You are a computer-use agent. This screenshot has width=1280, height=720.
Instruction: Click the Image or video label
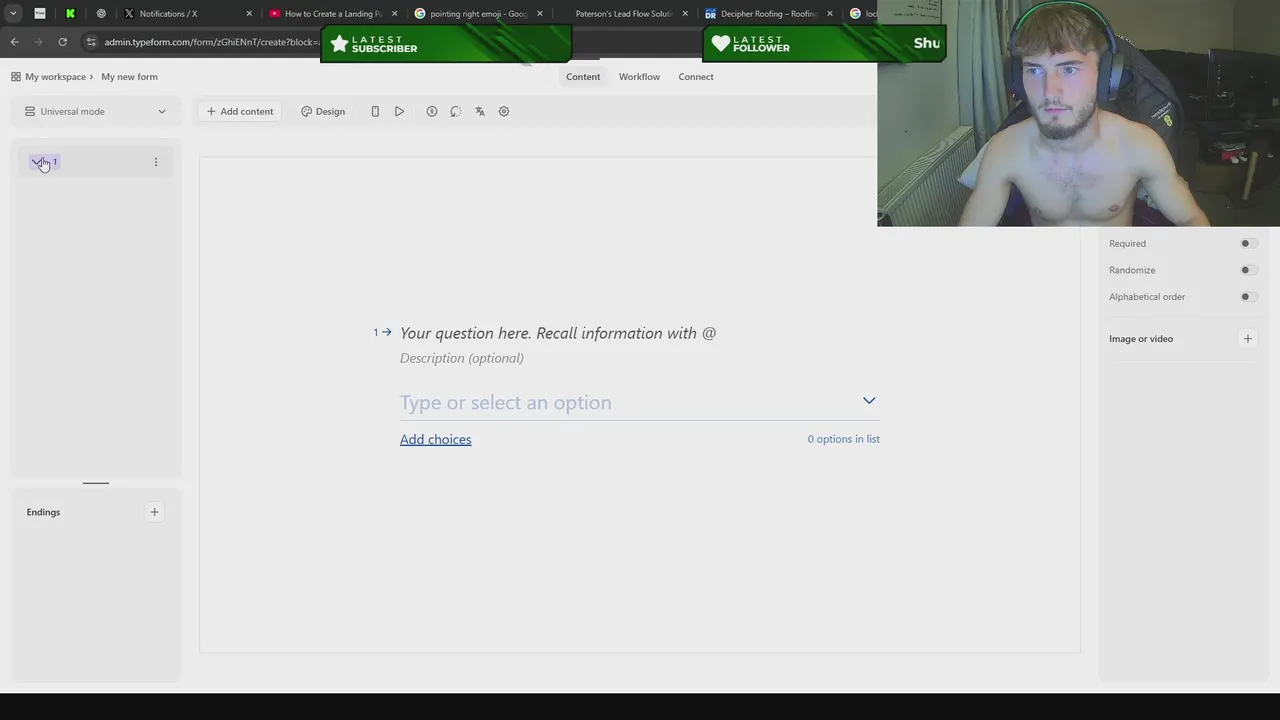[1141, 339]
